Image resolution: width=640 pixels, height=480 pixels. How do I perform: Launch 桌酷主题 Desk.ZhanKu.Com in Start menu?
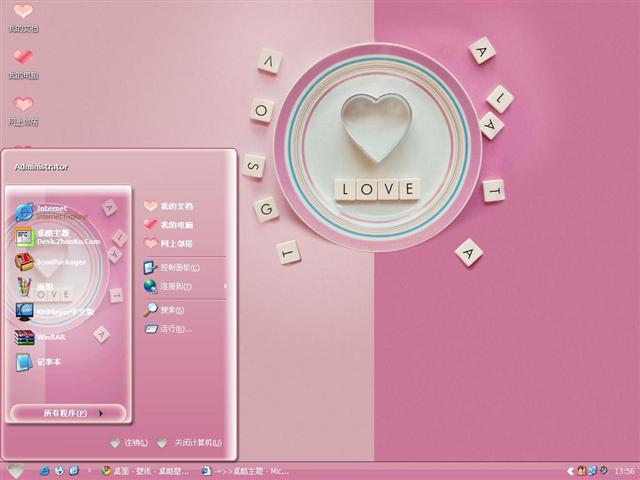tap(57, 237)
